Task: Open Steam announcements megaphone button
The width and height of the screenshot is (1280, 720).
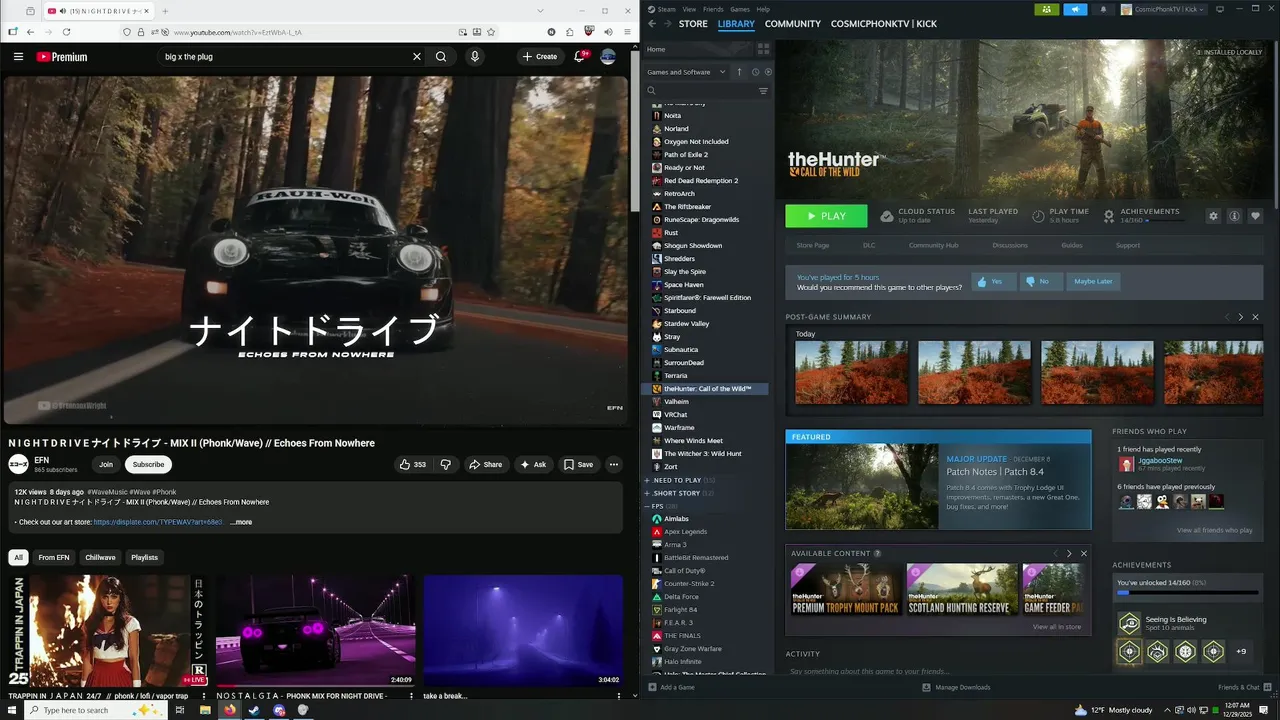Action: pos(1076,9)
